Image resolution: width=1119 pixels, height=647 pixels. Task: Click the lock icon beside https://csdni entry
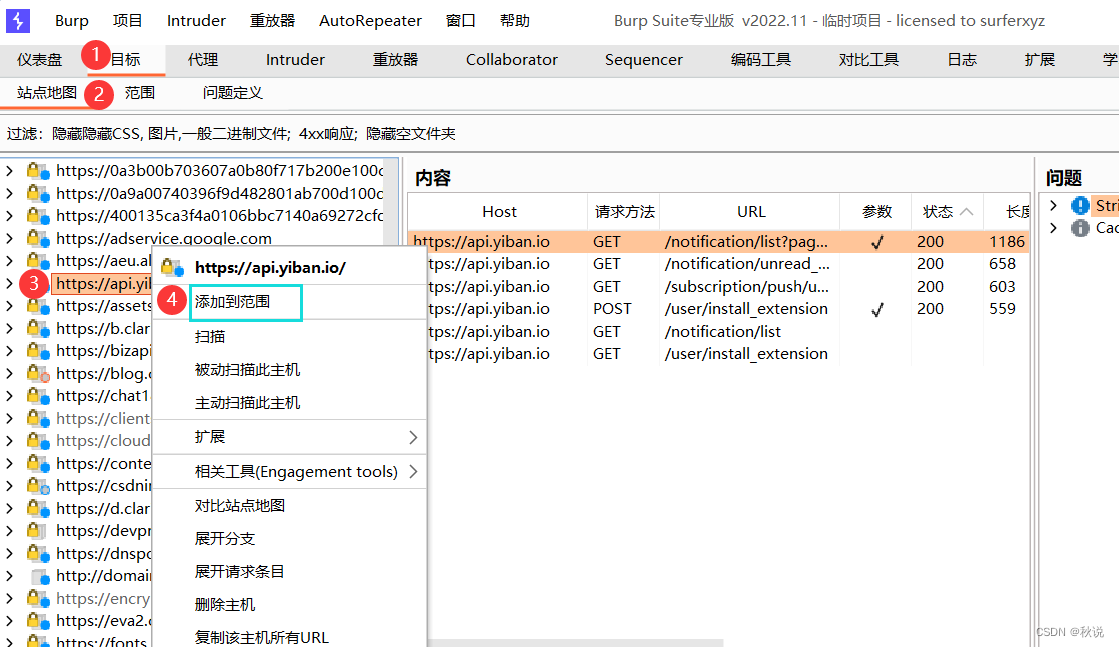(37, 486)
